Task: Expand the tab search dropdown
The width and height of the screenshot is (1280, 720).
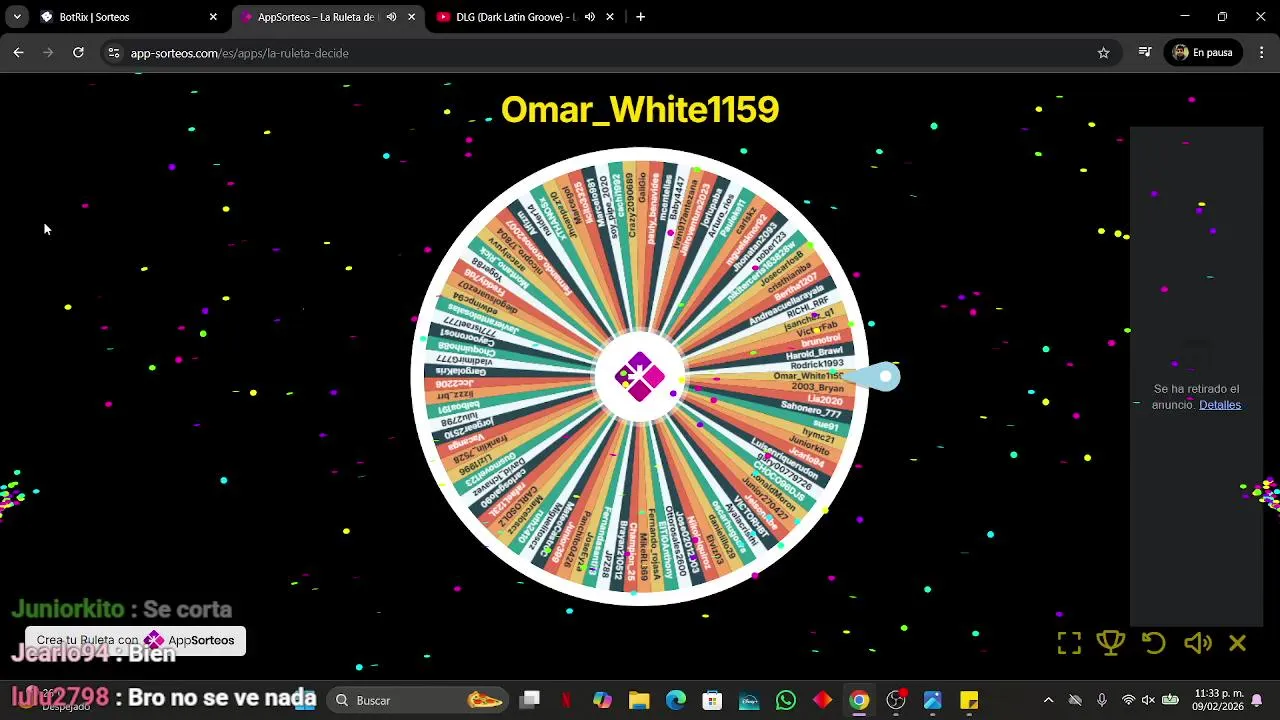Action: click(x=17, y=17)
